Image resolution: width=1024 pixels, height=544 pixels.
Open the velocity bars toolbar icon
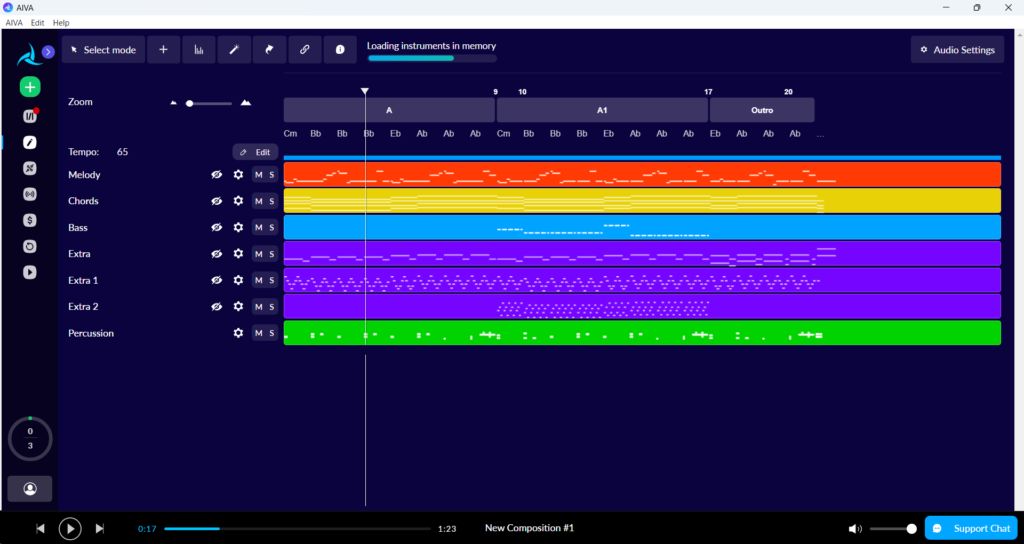coord(199,50)
